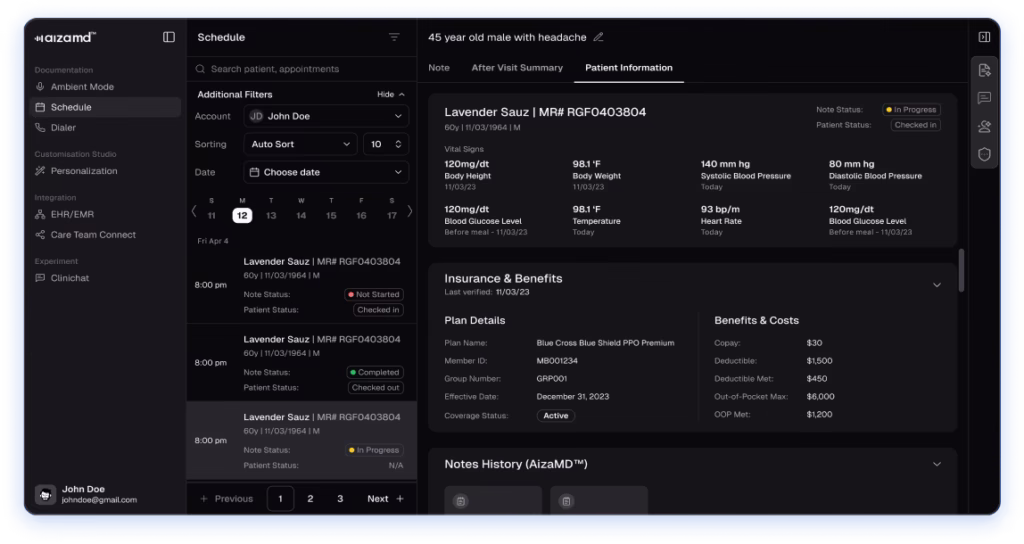Open the AI document icon in right rail
The height and width of the screenshot is (544, 1024).
(984, 69)
